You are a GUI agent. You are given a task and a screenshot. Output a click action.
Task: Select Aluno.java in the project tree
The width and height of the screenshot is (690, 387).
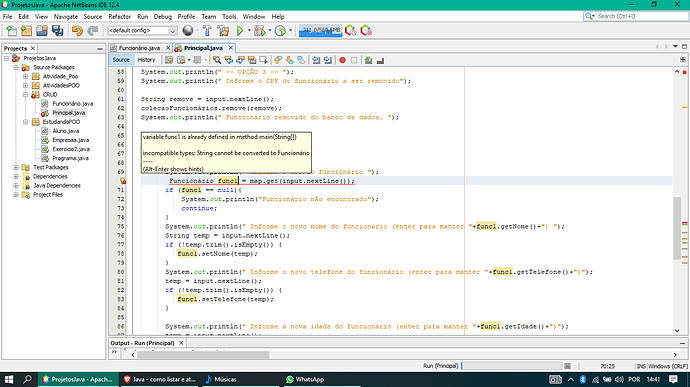pos(66,131)
